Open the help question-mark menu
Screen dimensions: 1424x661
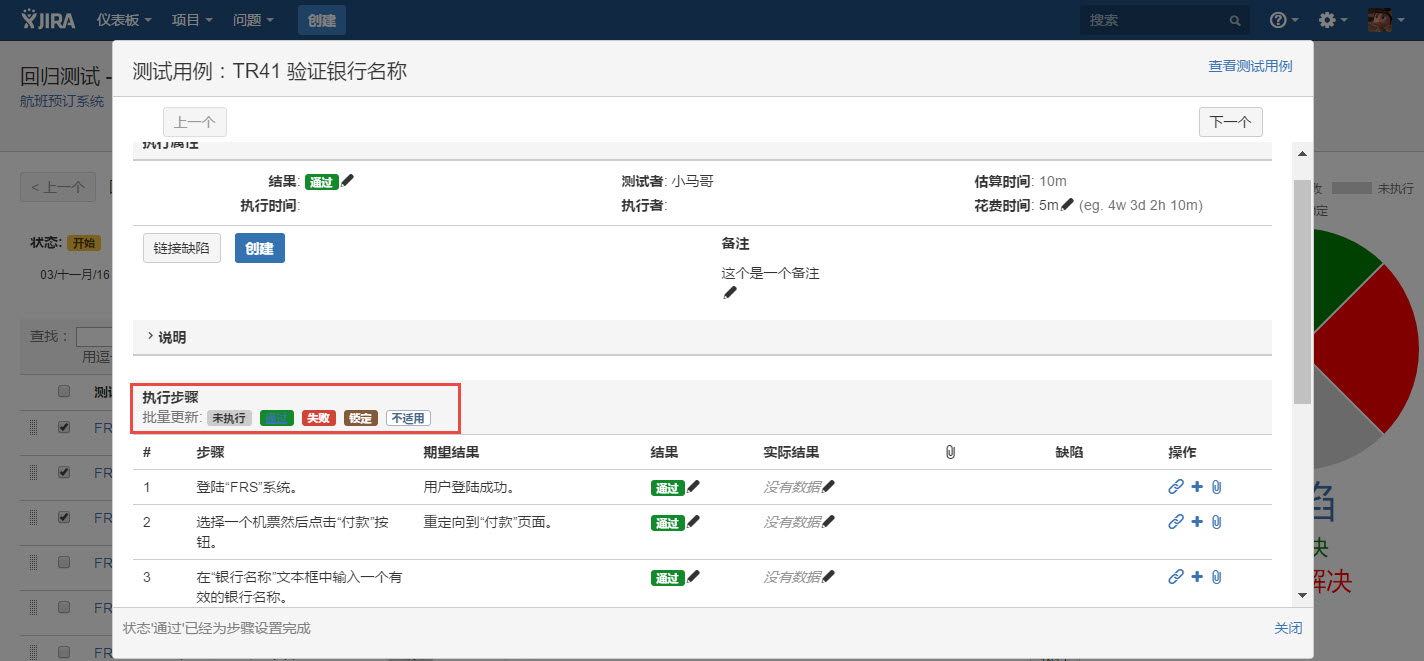coord(1284,20)
